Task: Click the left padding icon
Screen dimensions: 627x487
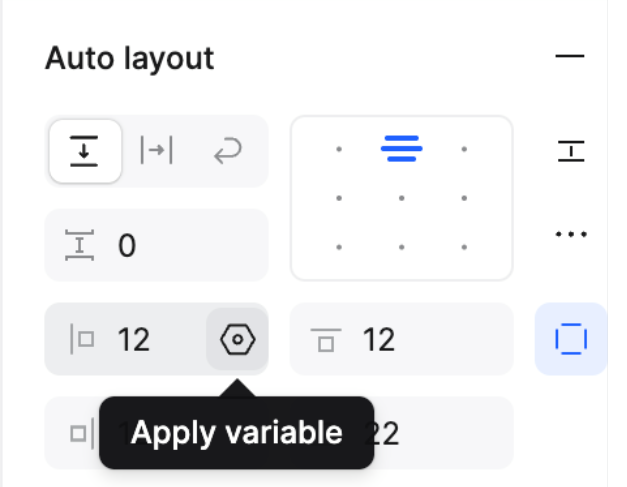Action: (x=81, y=340)
